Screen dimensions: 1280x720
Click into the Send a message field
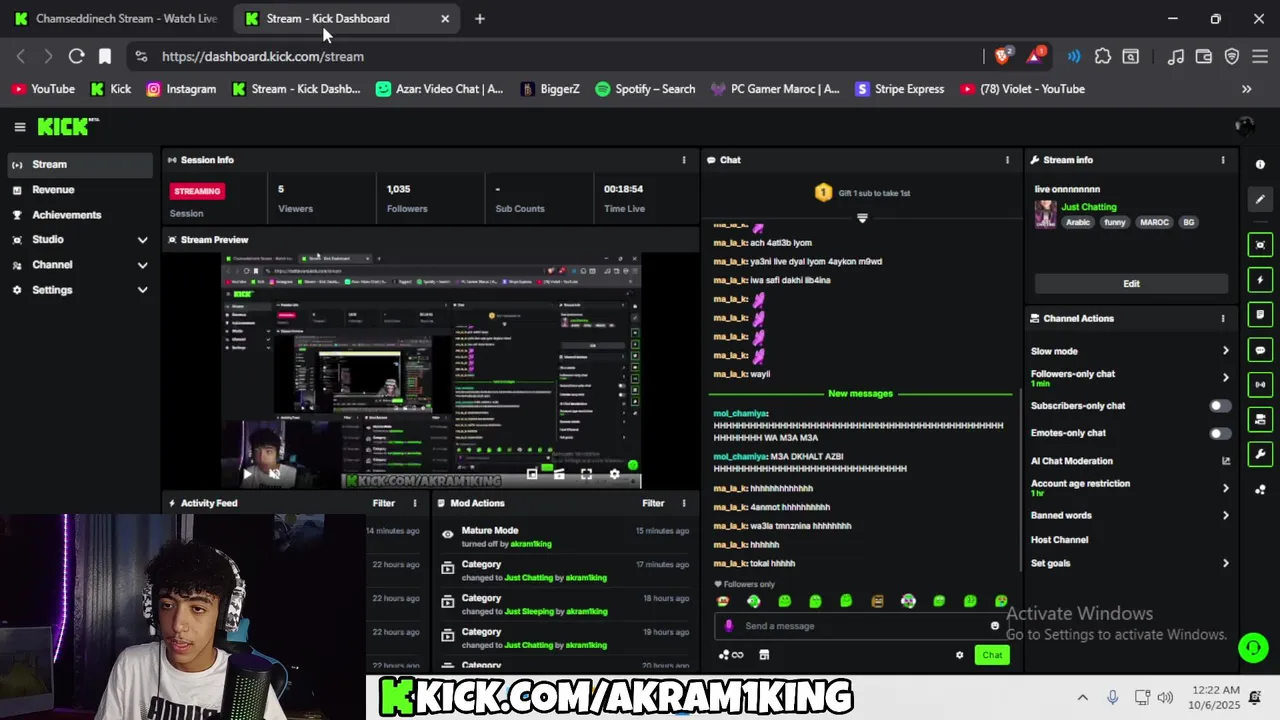(x=860, y=626)
